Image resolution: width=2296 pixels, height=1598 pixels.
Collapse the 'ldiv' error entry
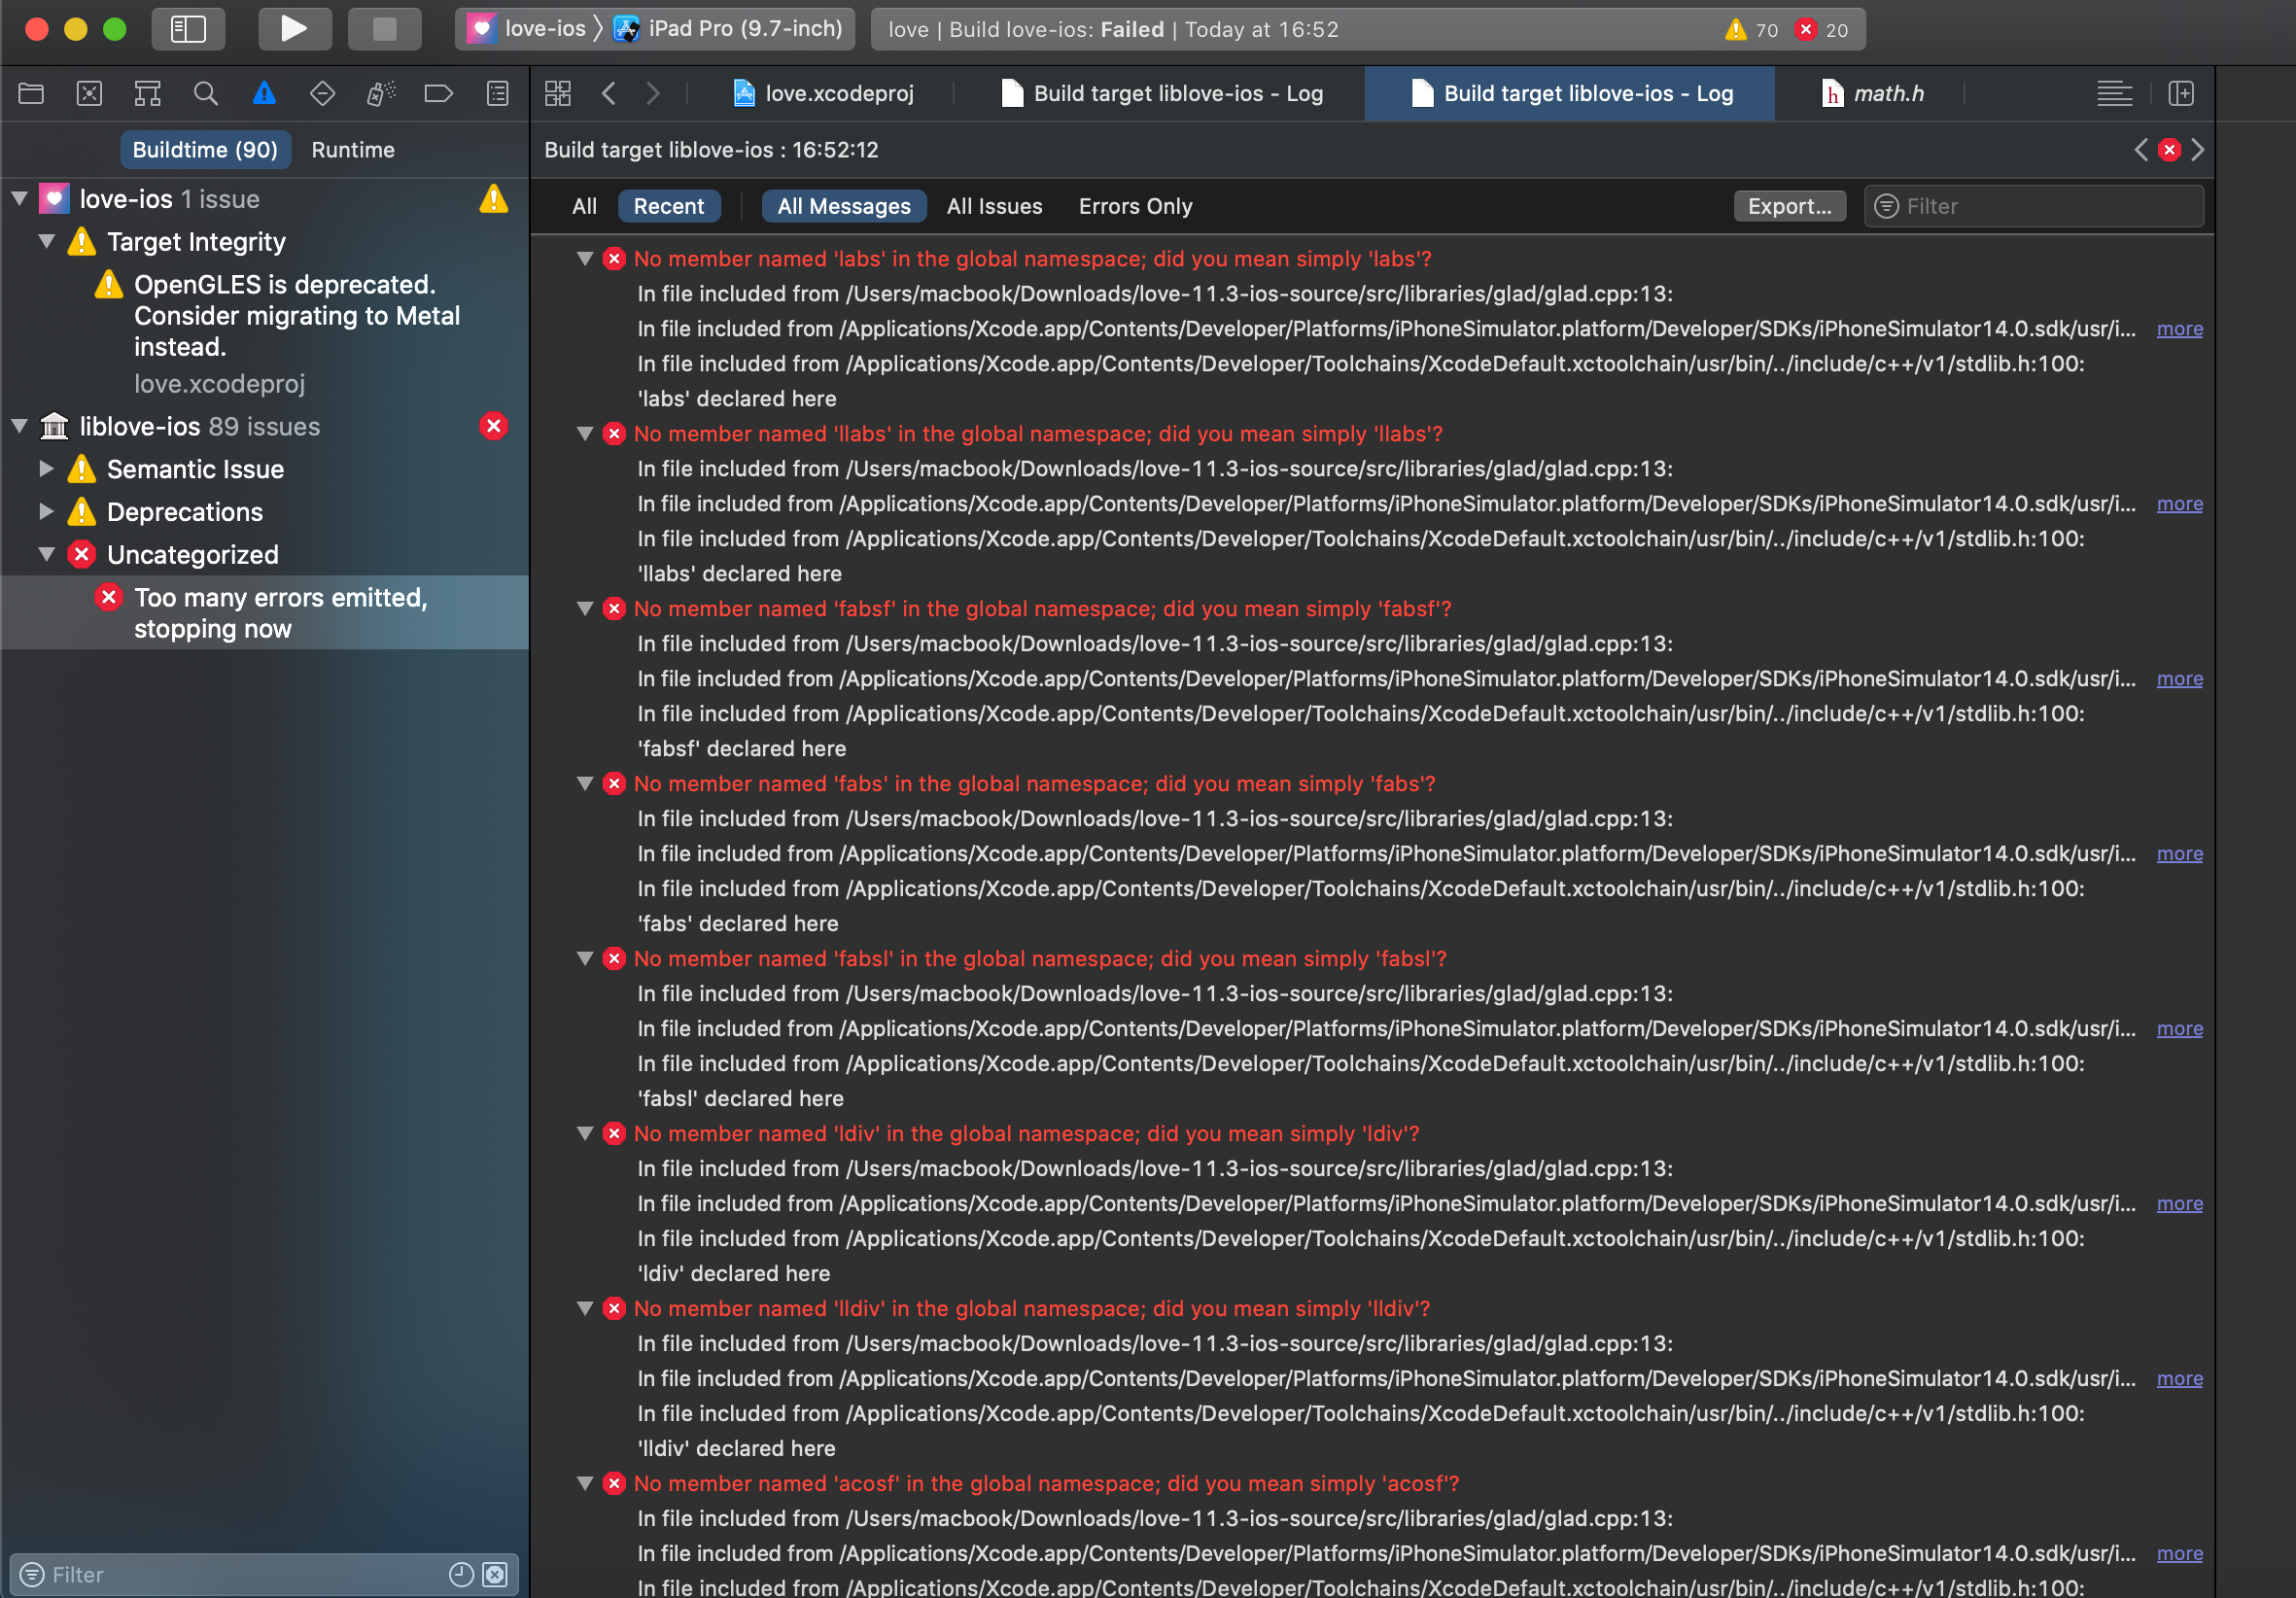coord(586,1134)
